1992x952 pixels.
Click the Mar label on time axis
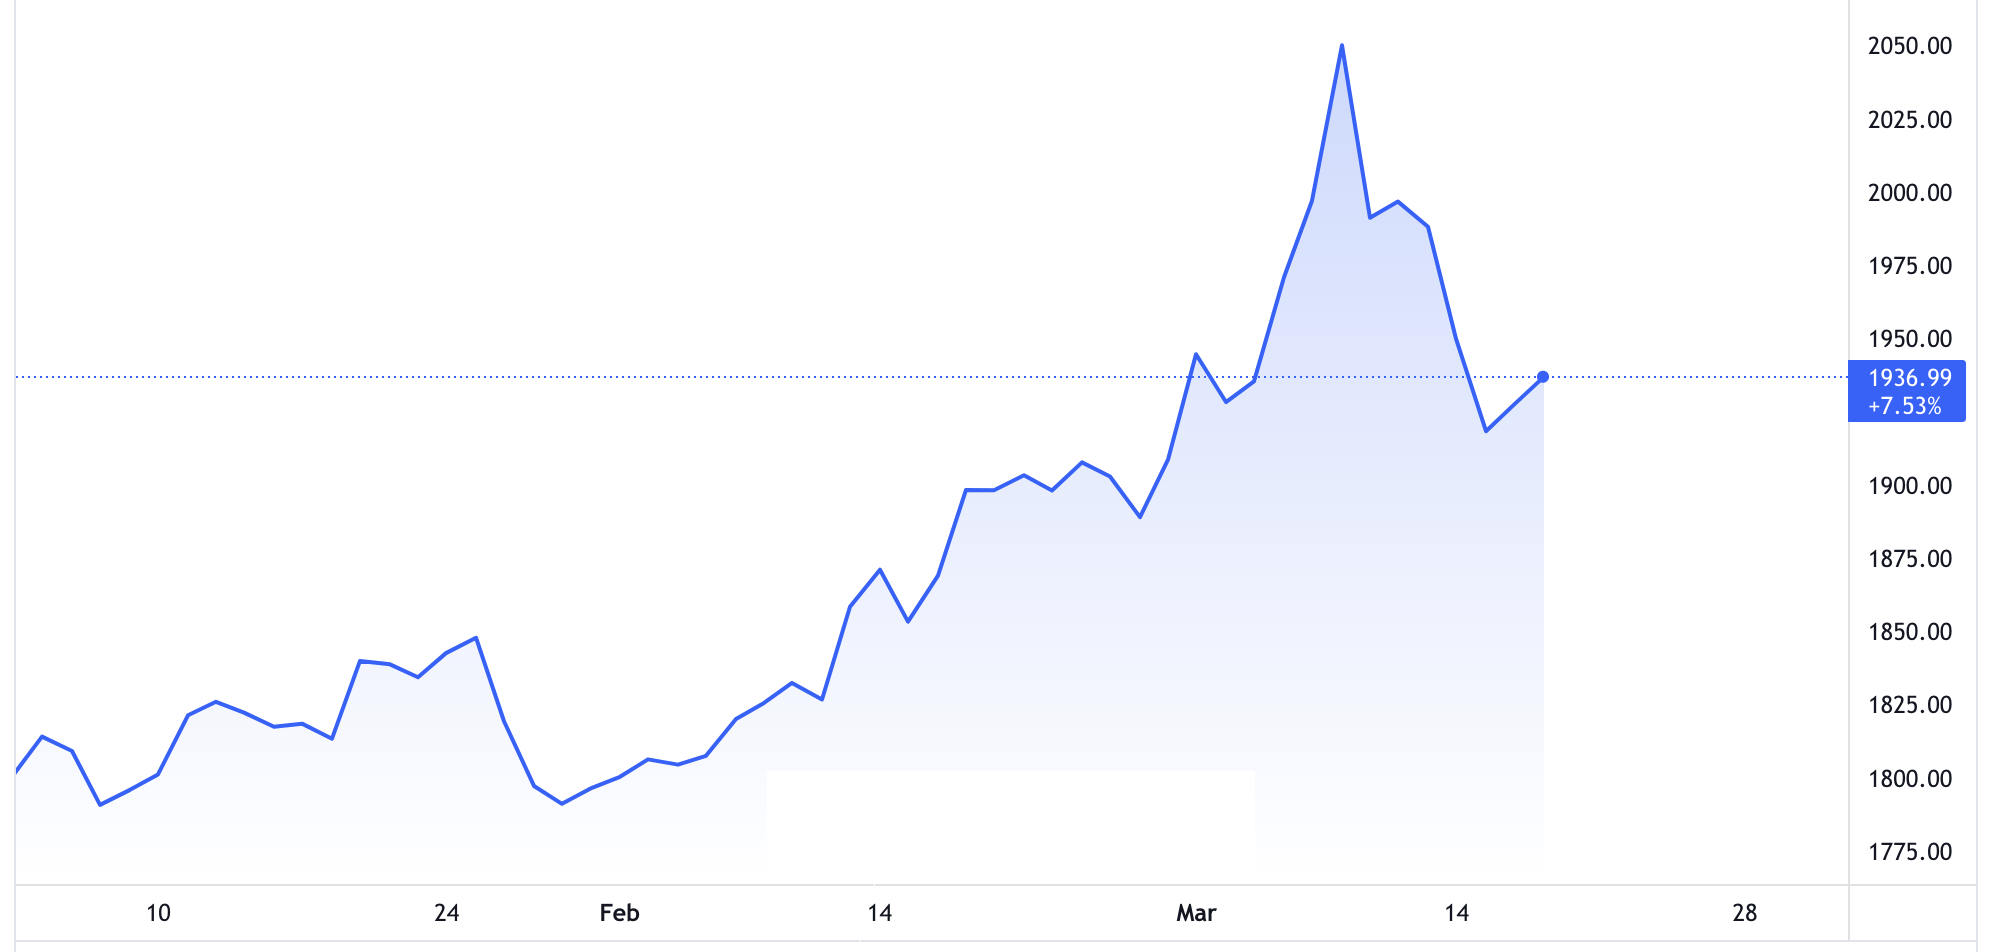(1196, 913)
